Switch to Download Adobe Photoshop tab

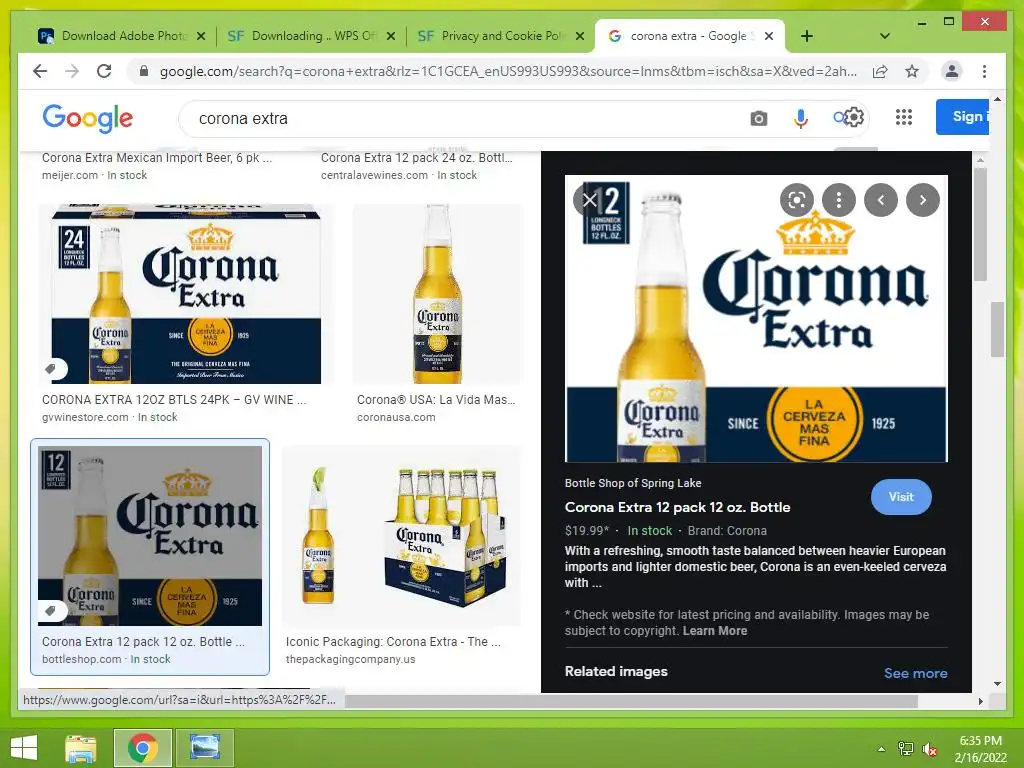tap(121, 36)
